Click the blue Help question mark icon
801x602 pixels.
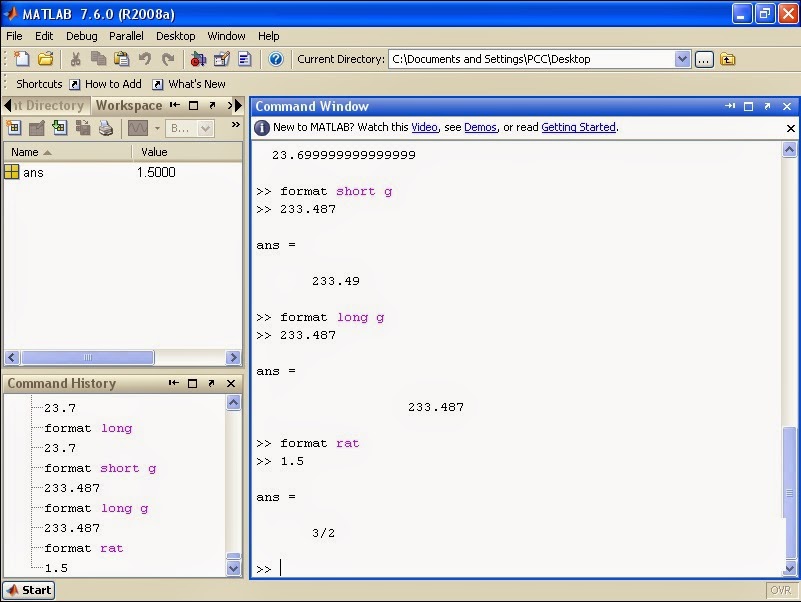[x=276, y=59]
